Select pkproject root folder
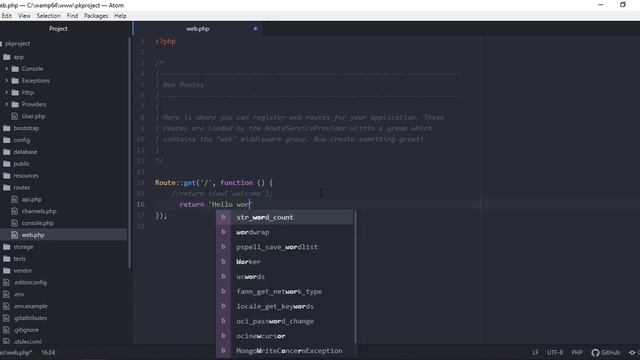The height and width of the screenshot is (360, 640). pos(18,44)
